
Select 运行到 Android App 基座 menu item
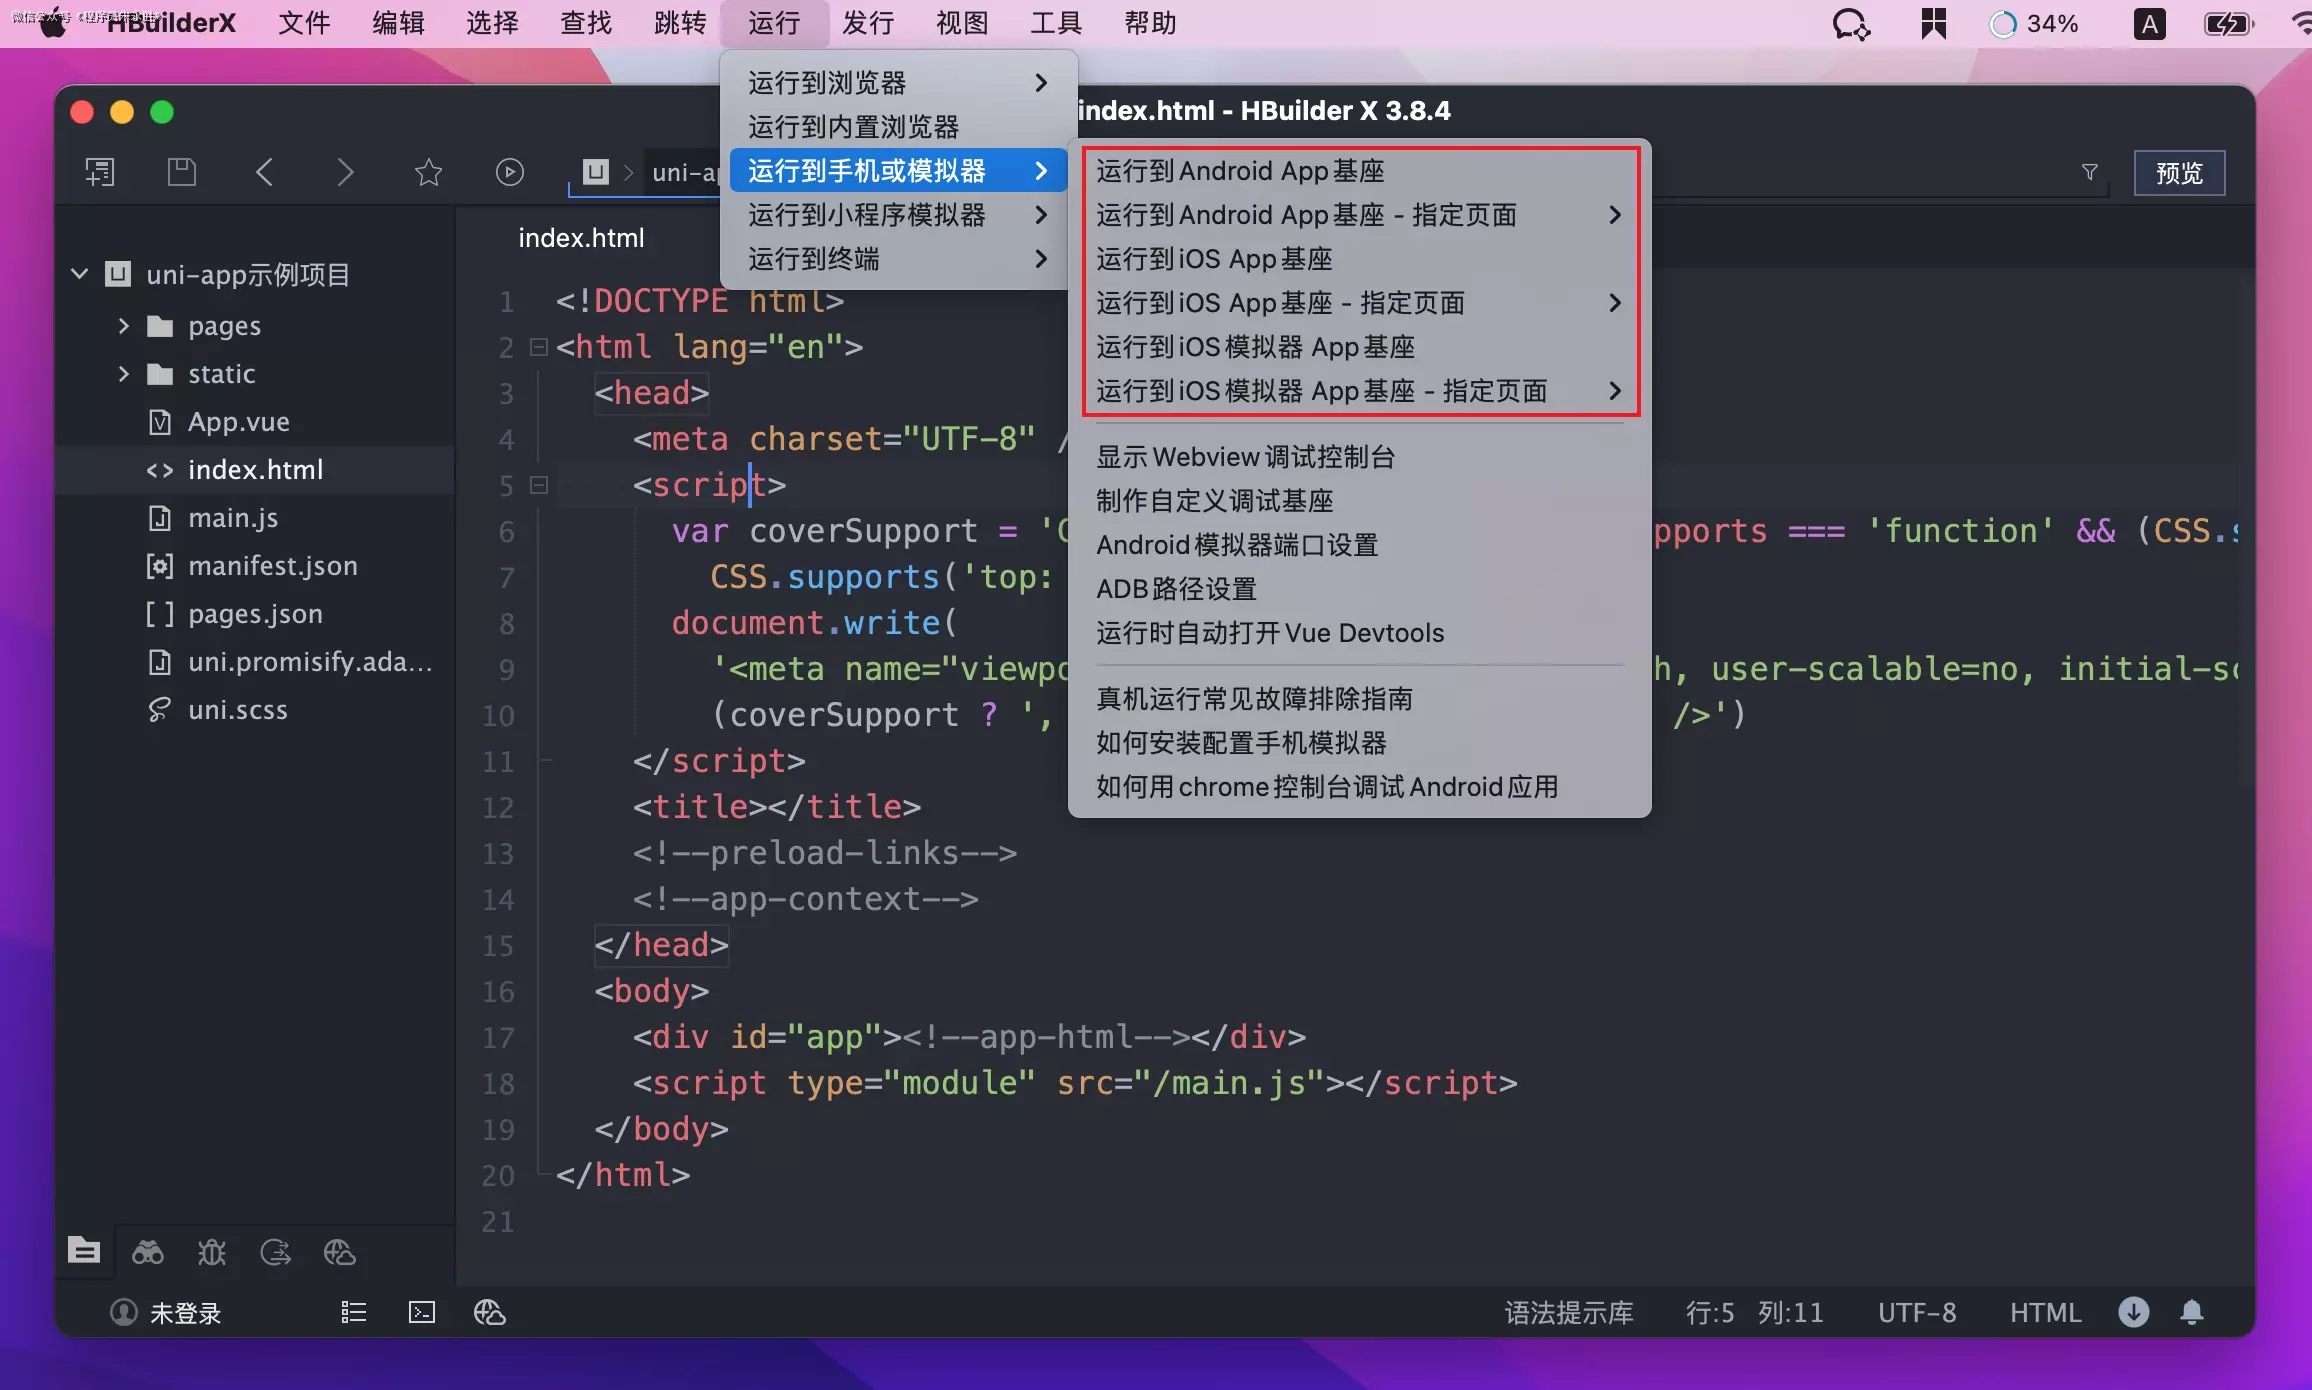[1240, 171]
